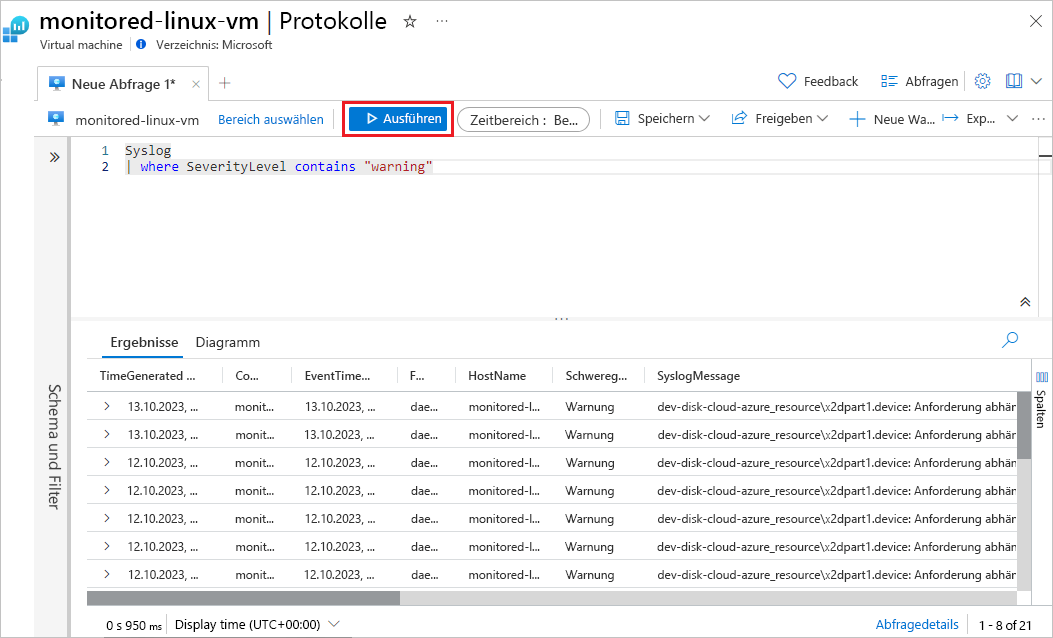Open the Spalten columns panel

click(1042, 399)
